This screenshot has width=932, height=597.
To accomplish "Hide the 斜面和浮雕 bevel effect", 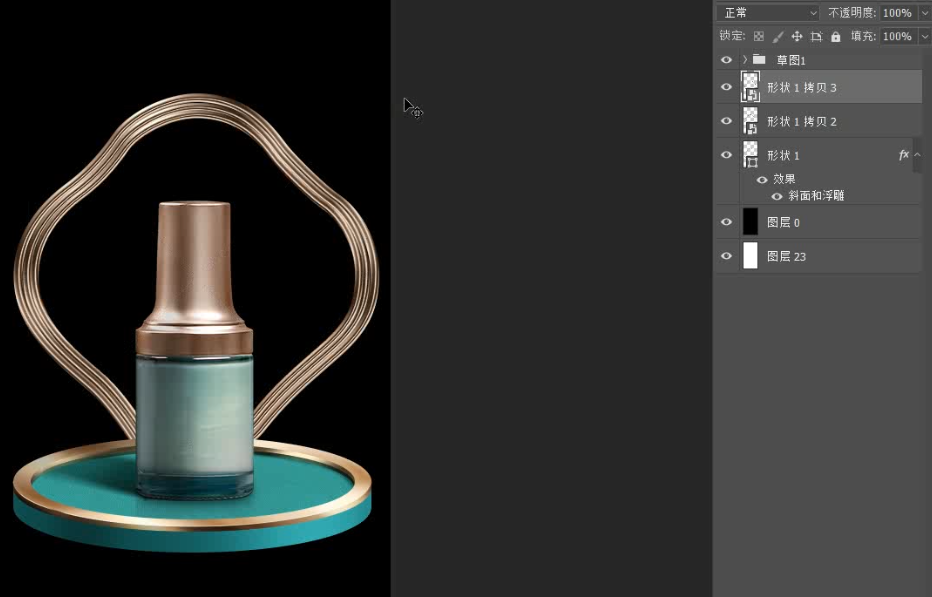I will [777, 196].
